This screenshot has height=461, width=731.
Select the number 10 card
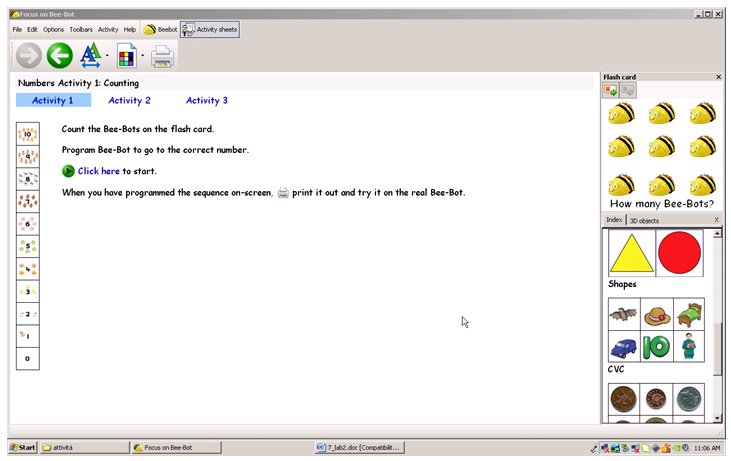pos(28,134)
